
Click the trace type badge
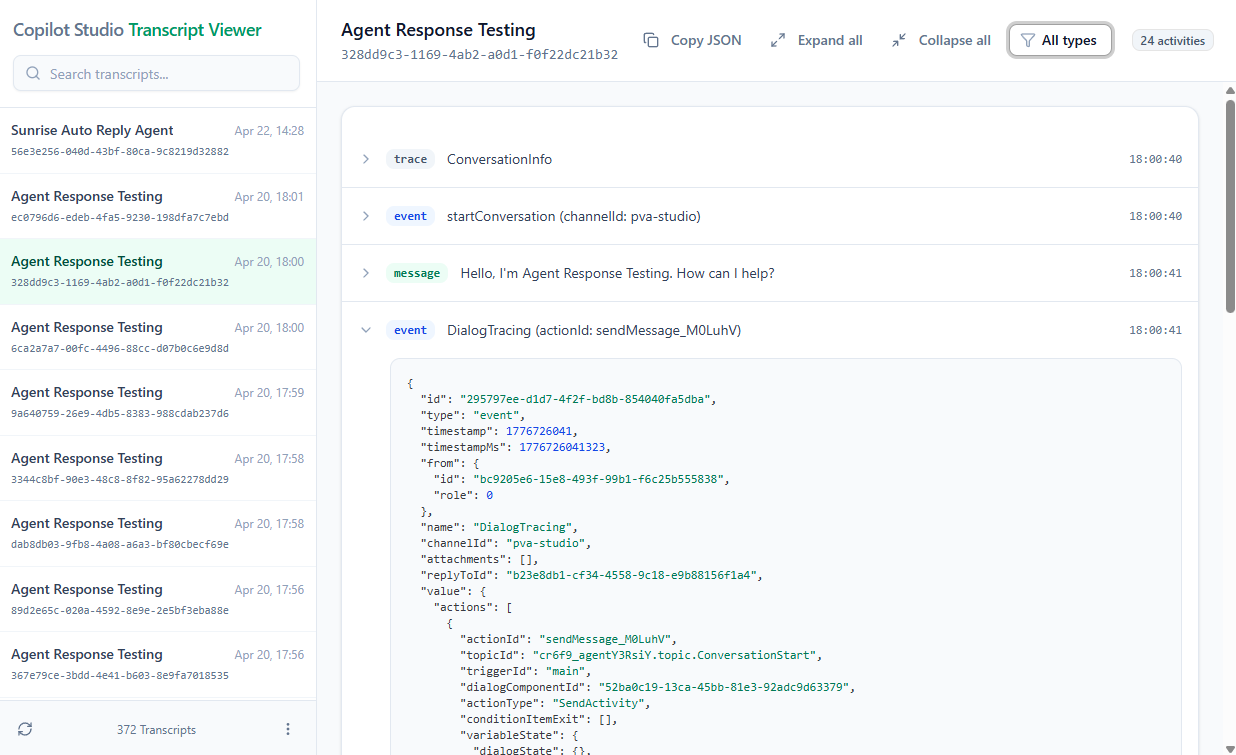(410, 159)
